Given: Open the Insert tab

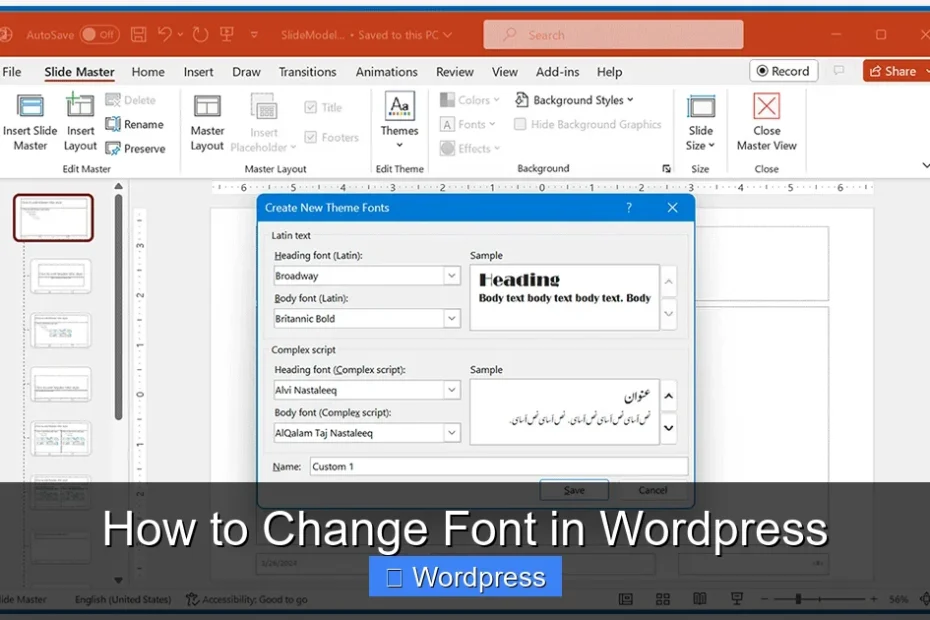Looking at the screenshot, I should coord(198,72).
